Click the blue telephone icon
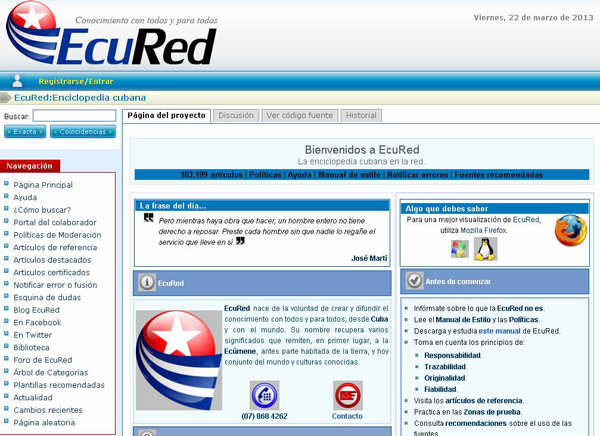600x436 pixels. pyautogui.click(x=264, y=395)
